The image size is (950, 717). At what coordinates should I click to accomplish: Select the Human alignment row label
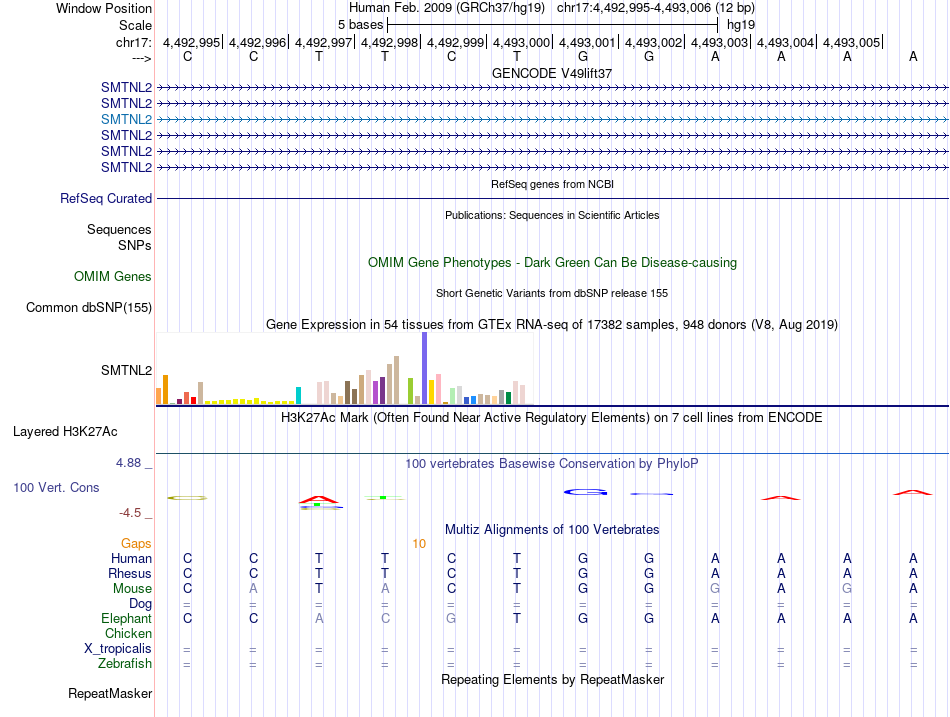[131, 558]
